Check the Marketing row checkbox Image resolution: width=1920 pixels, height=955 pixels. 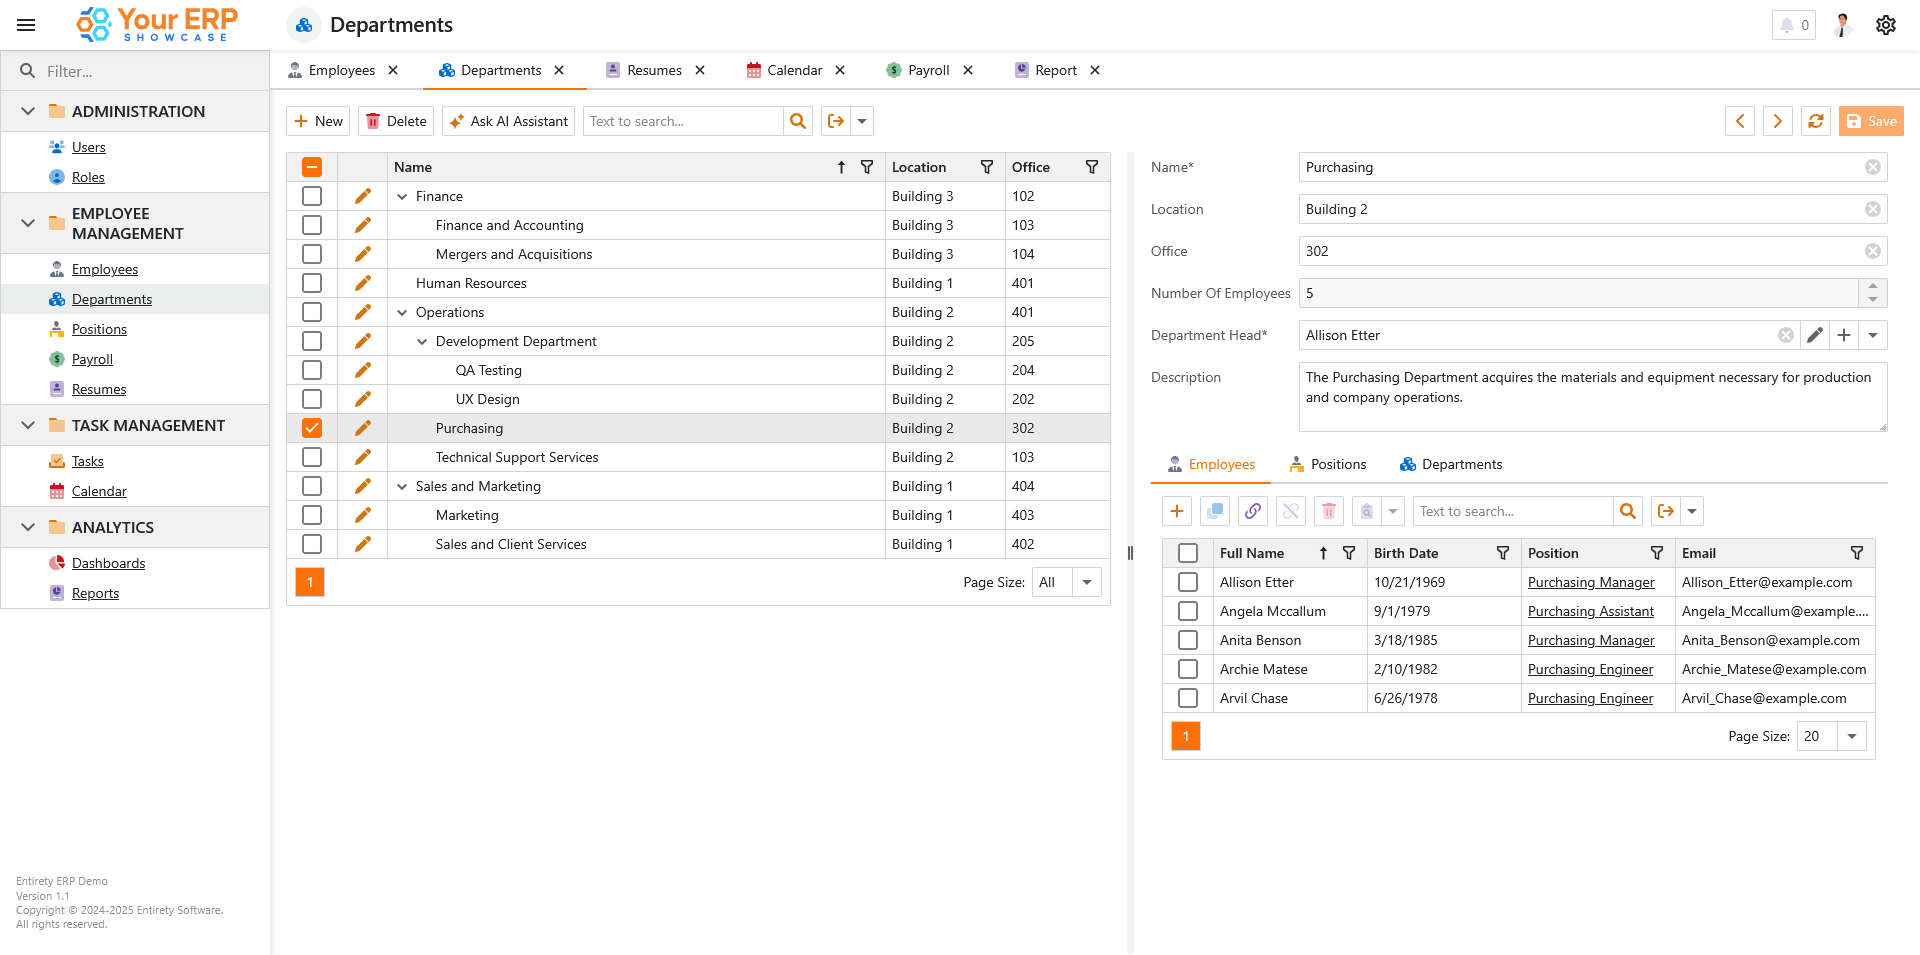(x=312, y=515)
